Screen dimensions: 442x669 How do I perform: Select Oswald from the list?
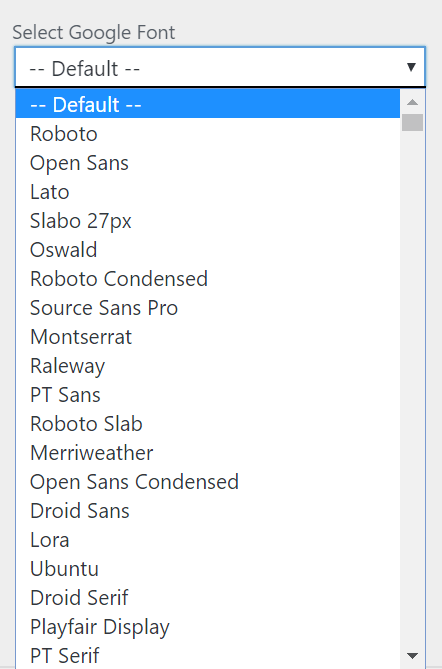tap(208, 250)
